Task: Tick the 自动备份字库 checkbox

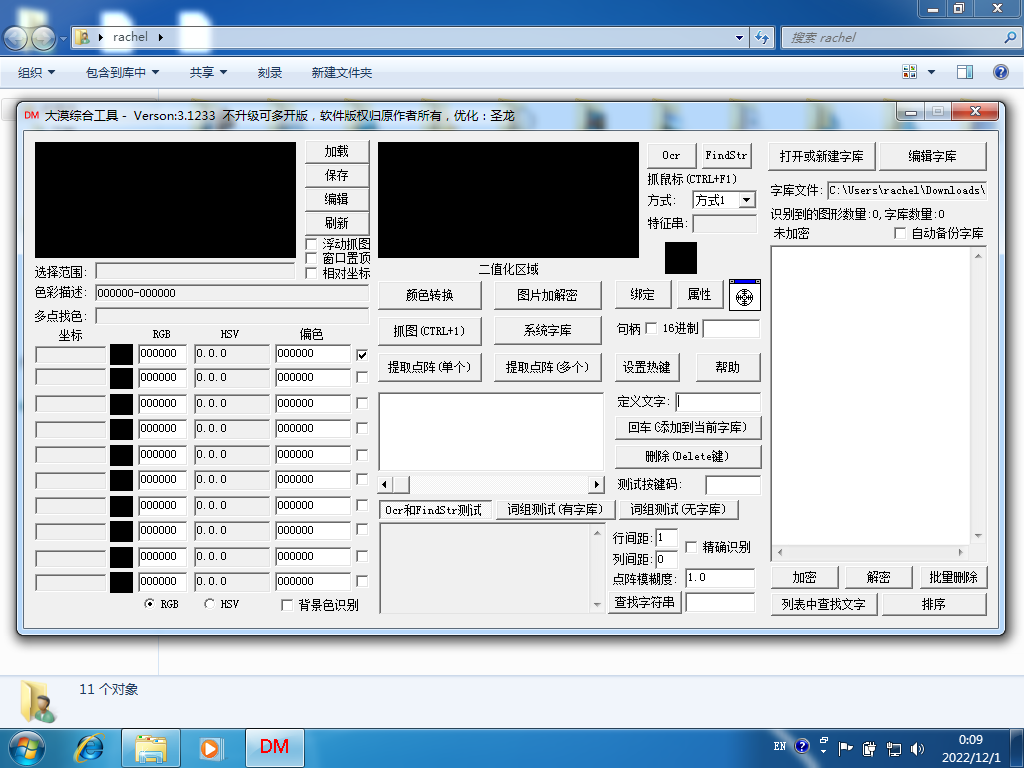Action: pos(900,233)
